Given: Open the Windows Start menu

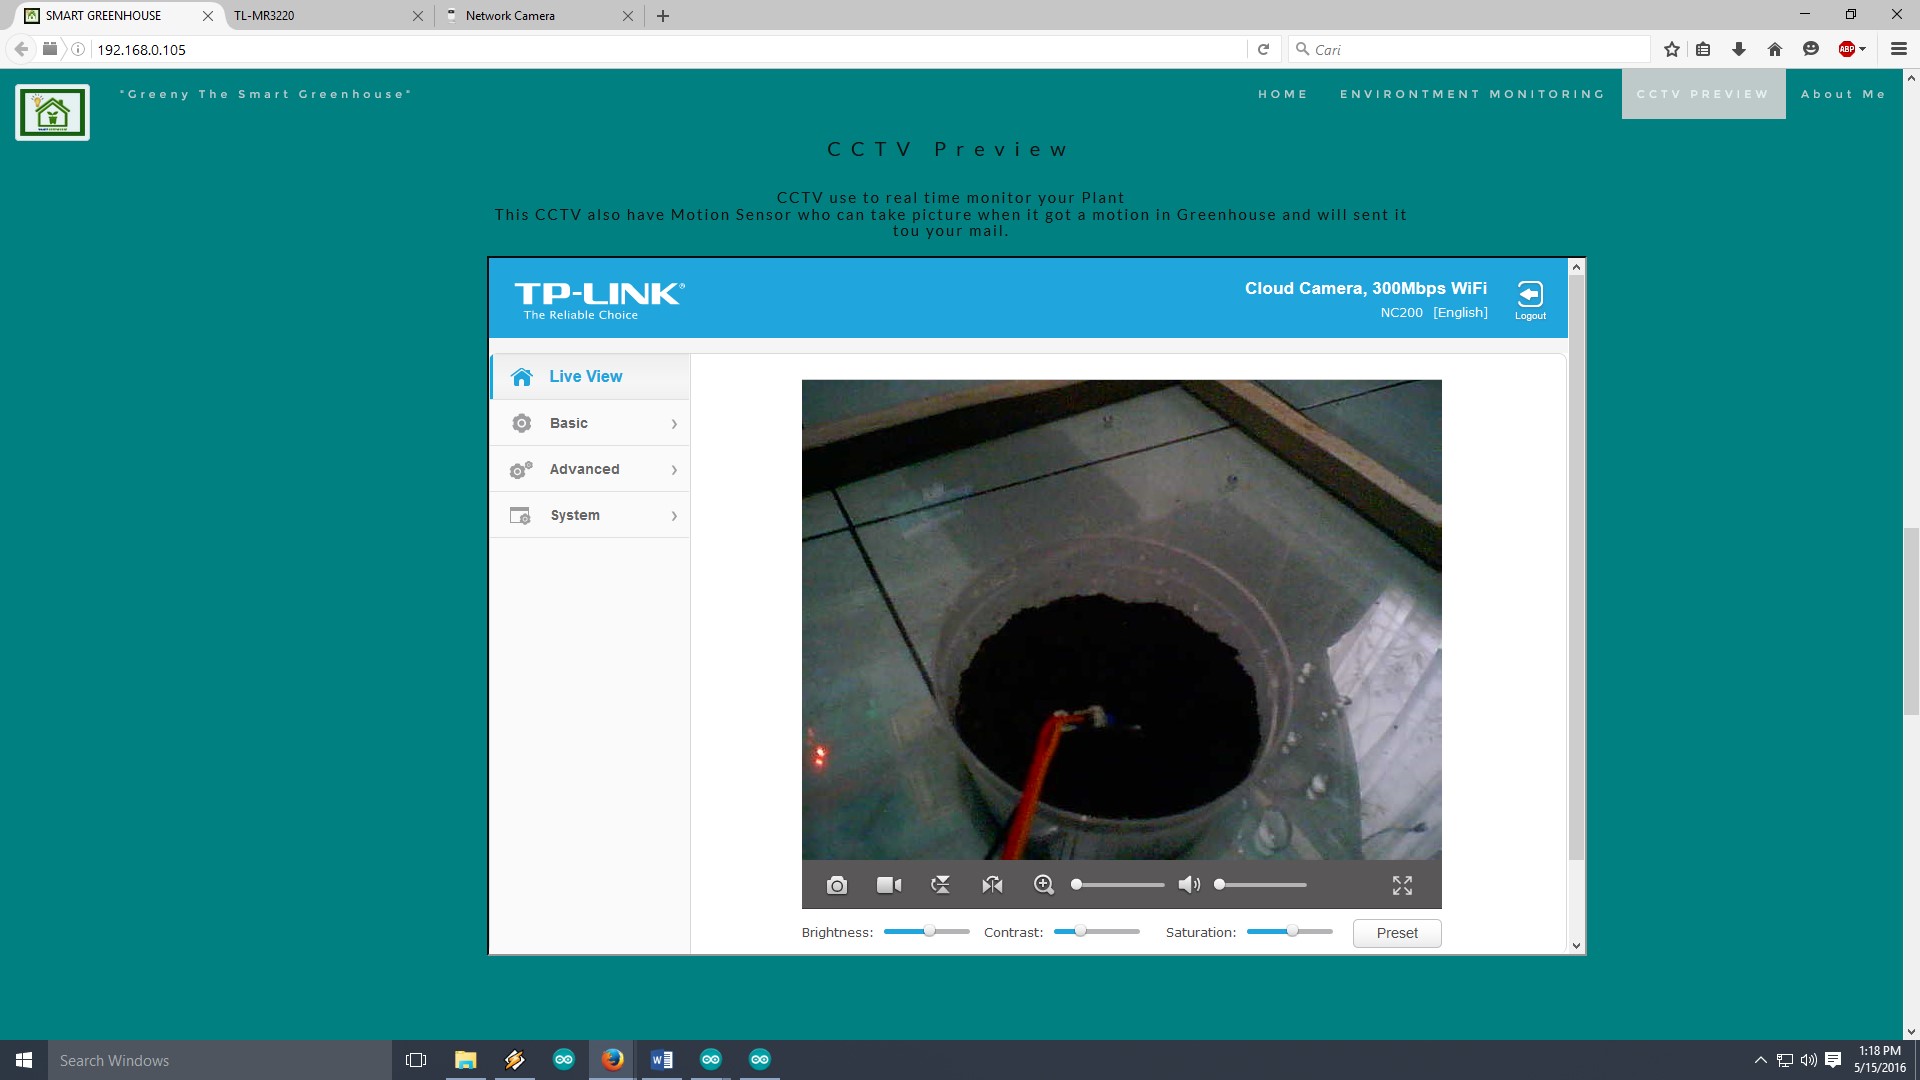Looking at the screenshot, I should (x=24, y=1060).
